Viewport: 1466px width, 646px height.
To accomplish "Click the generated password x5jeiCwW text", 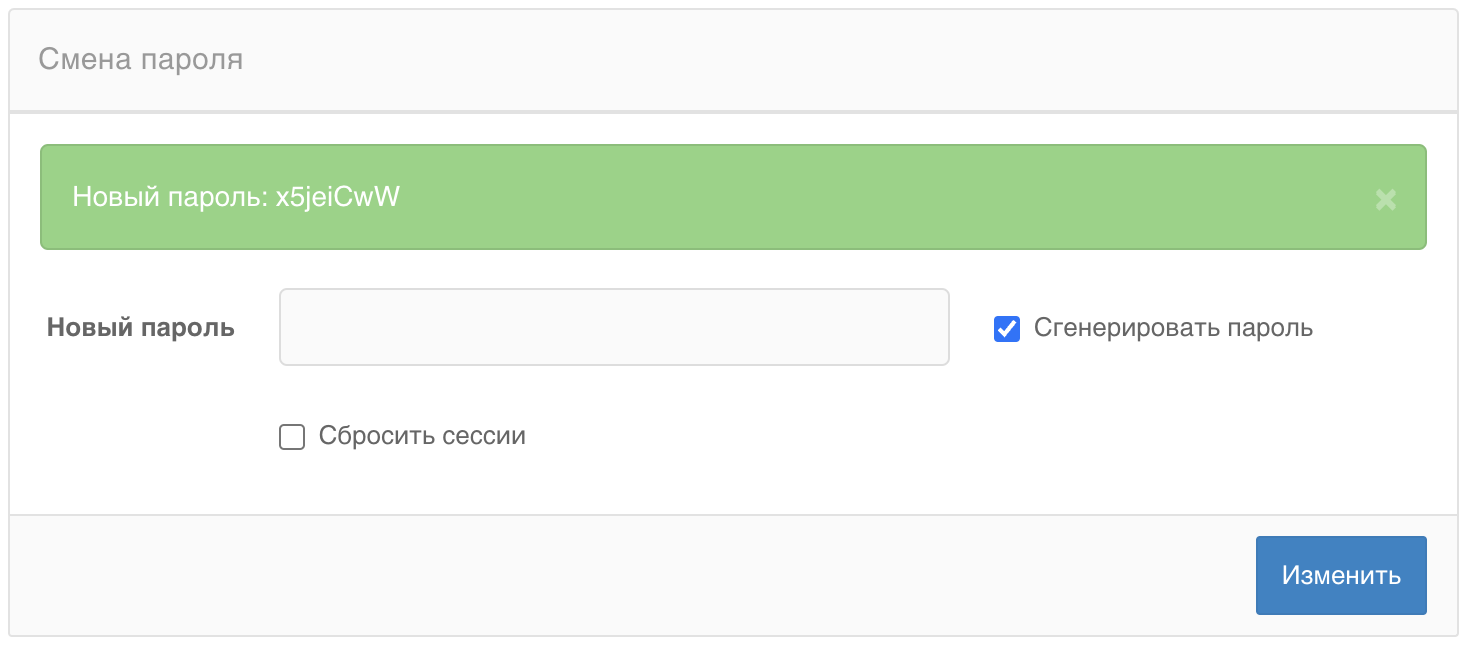I will pyautogui.click(x=337, y=197).
